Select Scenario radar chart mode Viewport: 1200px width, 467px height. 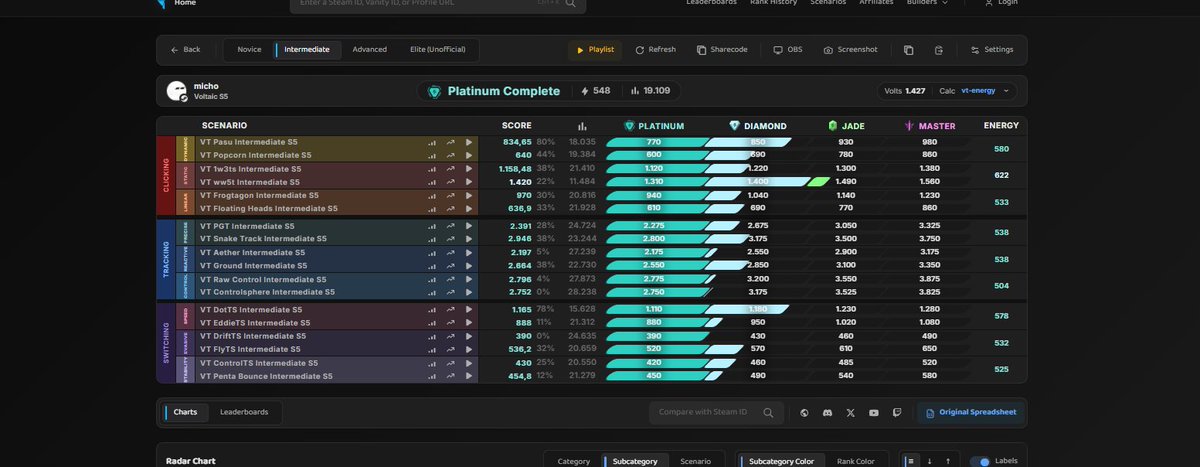tap(695, 461)
